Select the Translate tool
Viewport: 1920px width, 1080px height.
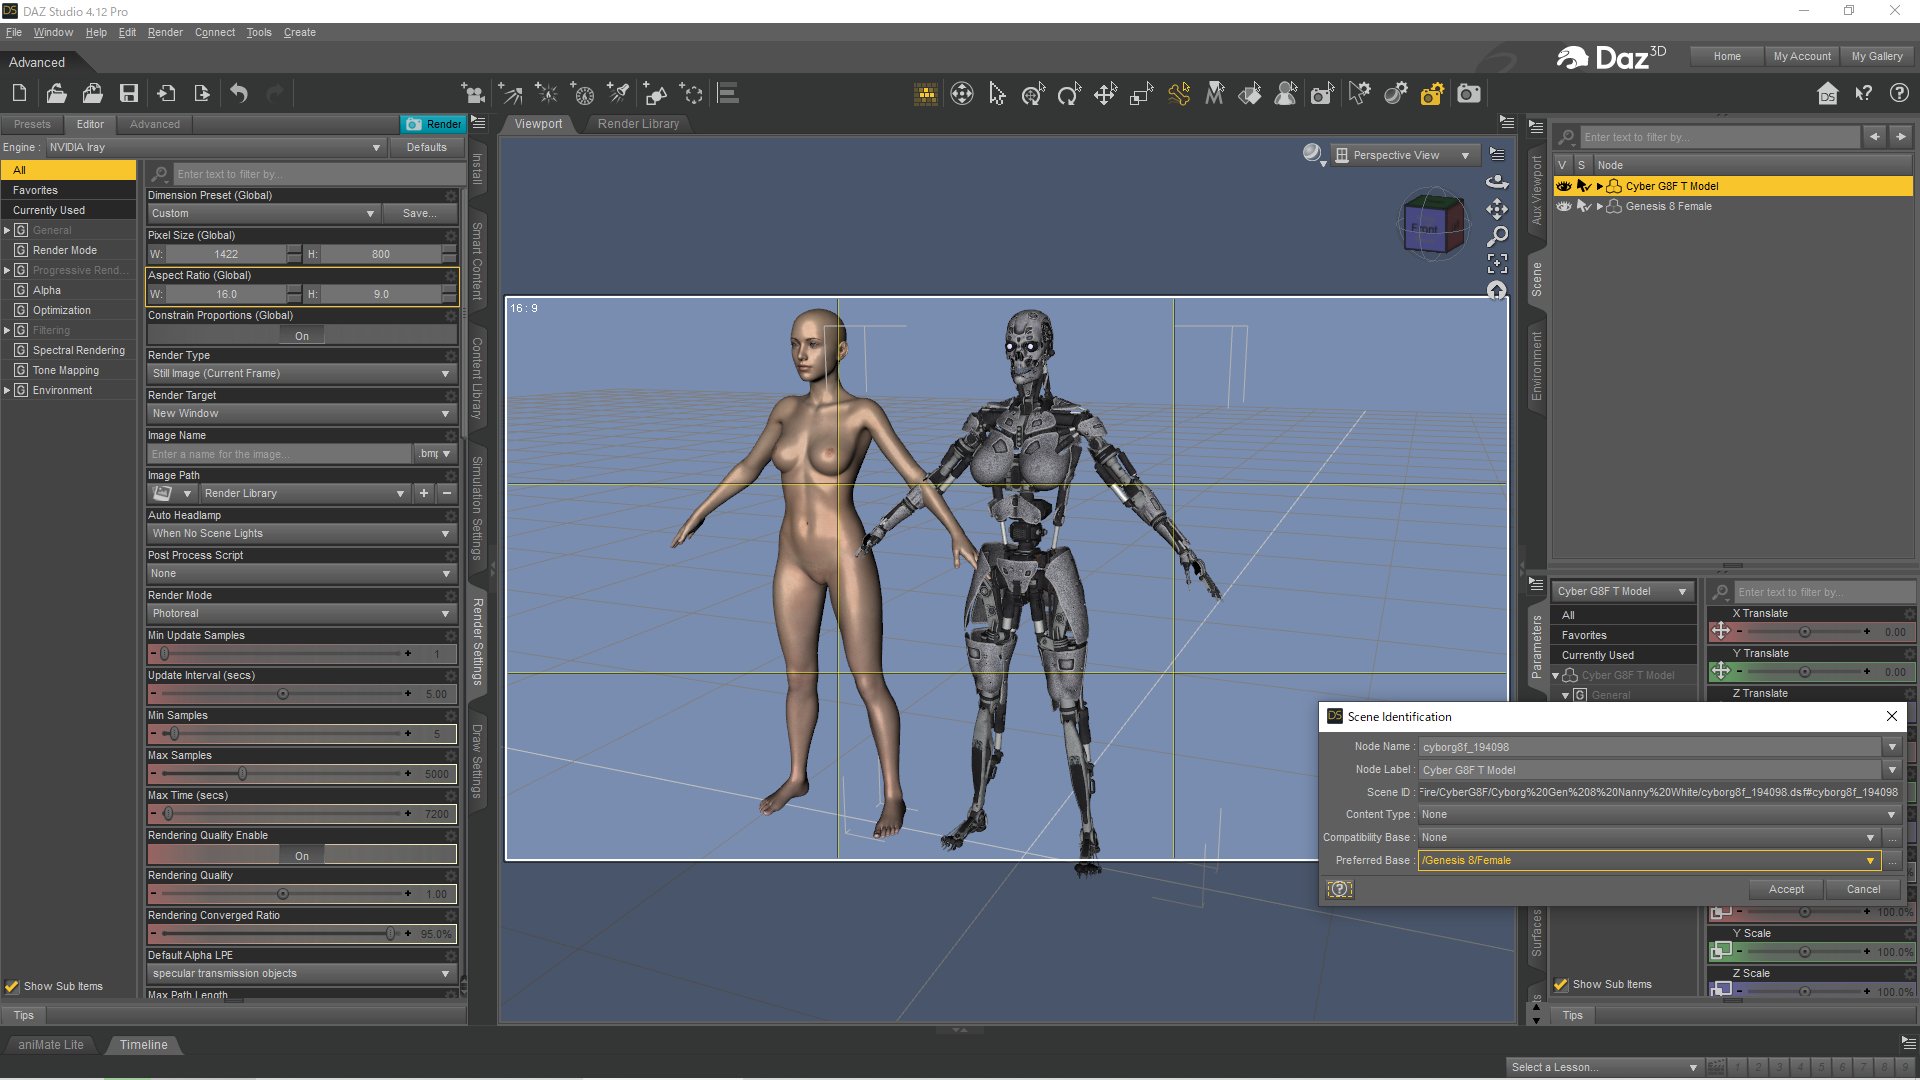[x=1105, y=94]
